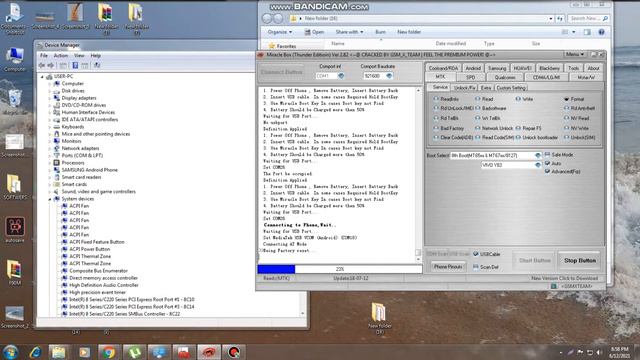640x360 pixels.
Task: Click New folder button in Explorer toolbar
Action: pos(409,32)
